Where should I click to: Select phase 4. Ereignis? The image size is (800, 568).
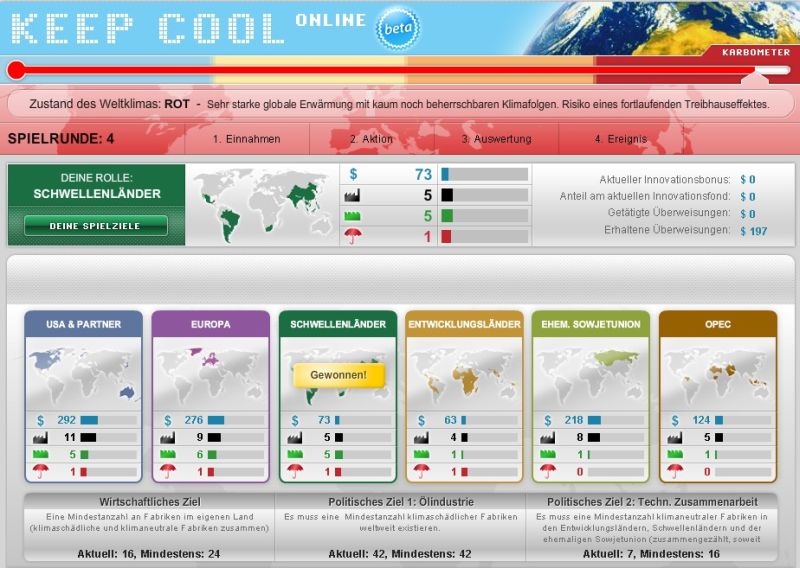tap(620, 139)
